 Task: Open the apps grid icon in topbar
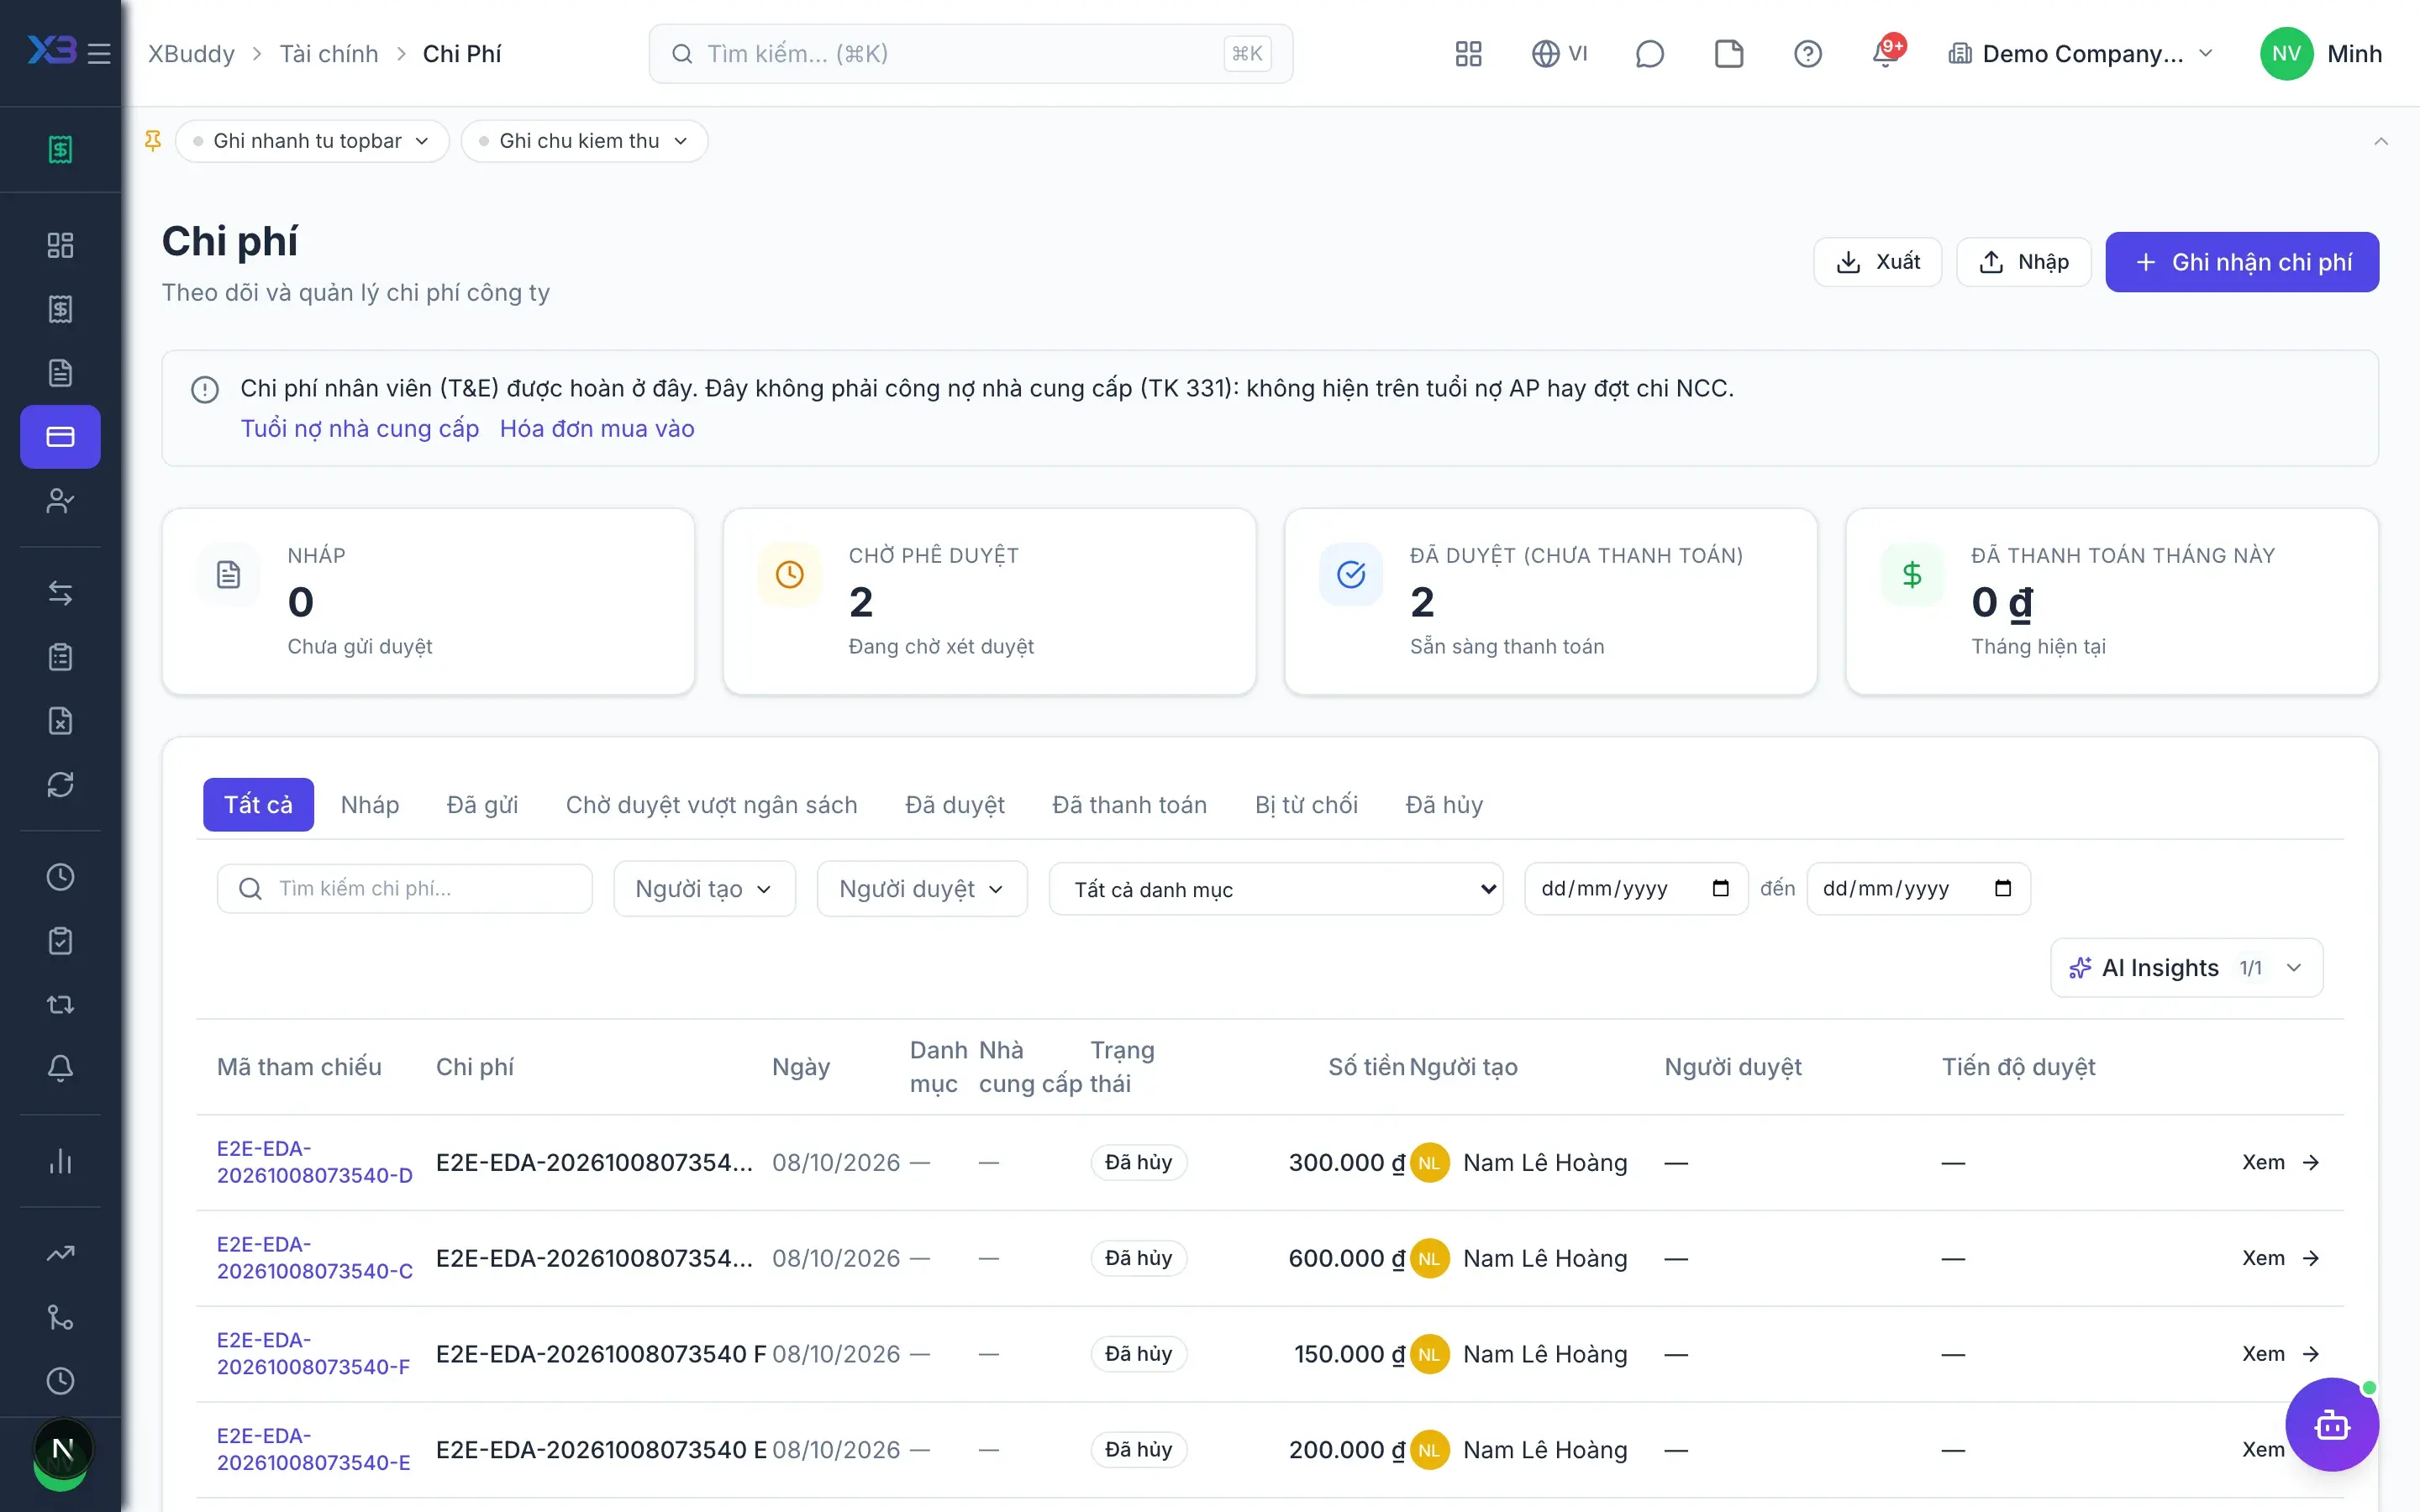1468,54
